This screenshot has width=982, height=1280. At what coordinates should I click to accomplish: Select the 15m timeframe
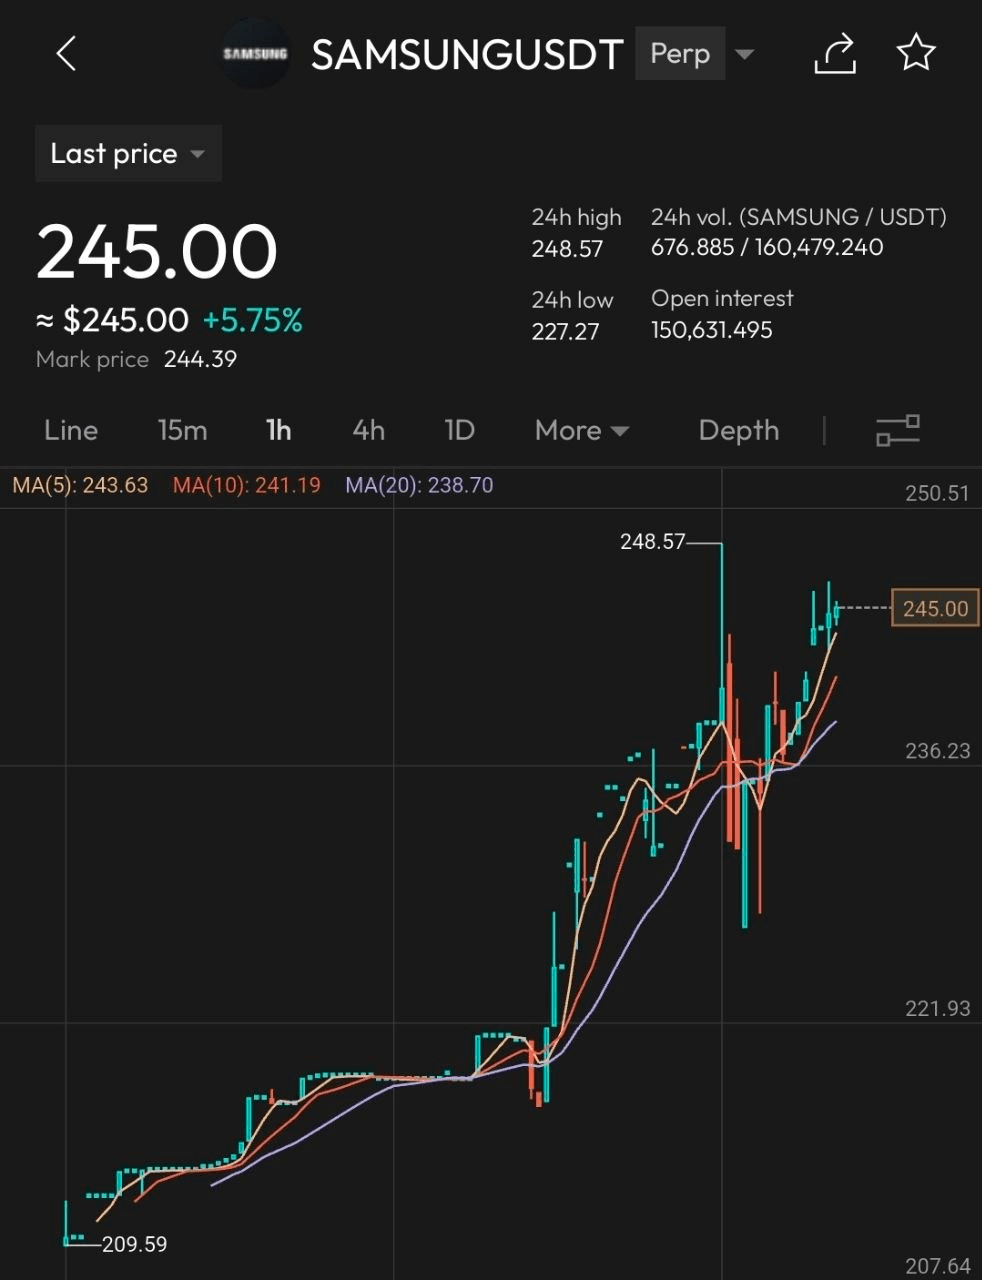click(x=182, y=430)
